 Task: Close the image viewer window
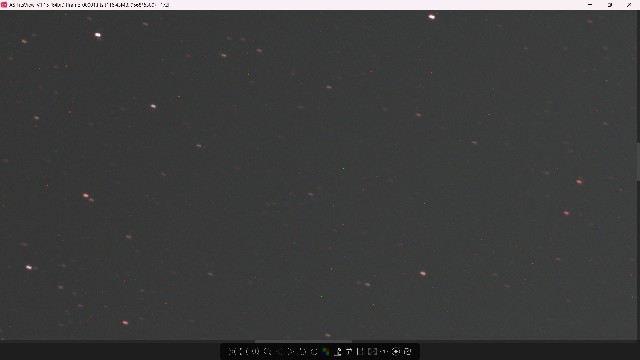pyautogui.click(x=629, y=4)
